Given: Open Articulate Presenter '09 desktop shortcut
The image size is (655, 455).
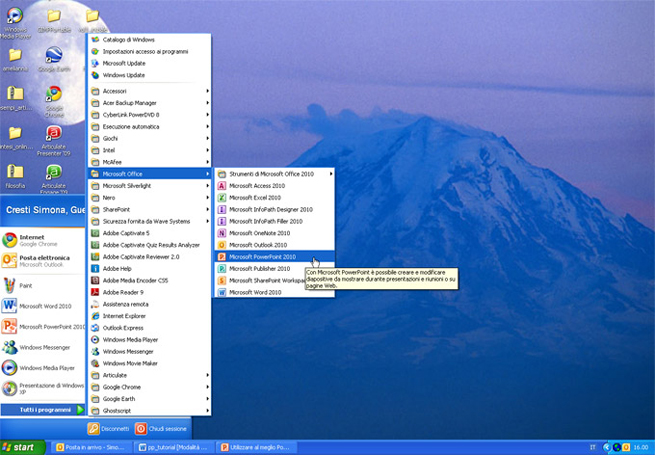Looking at the screenshot, I should pyautogui.click(x=53, y=141).
